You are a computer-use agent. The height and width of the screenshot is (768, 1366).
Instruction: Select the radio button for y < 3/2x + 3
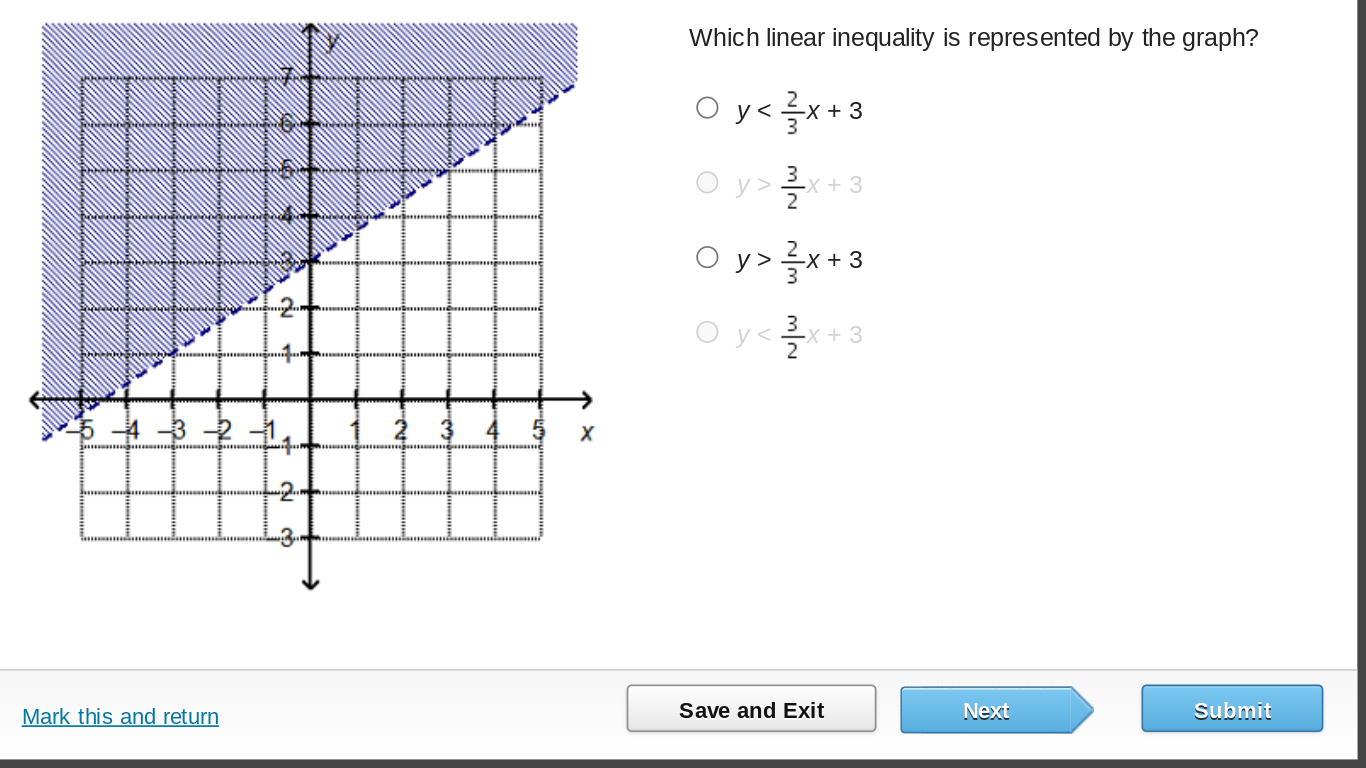pyautogui.click(x=707, y=331)
